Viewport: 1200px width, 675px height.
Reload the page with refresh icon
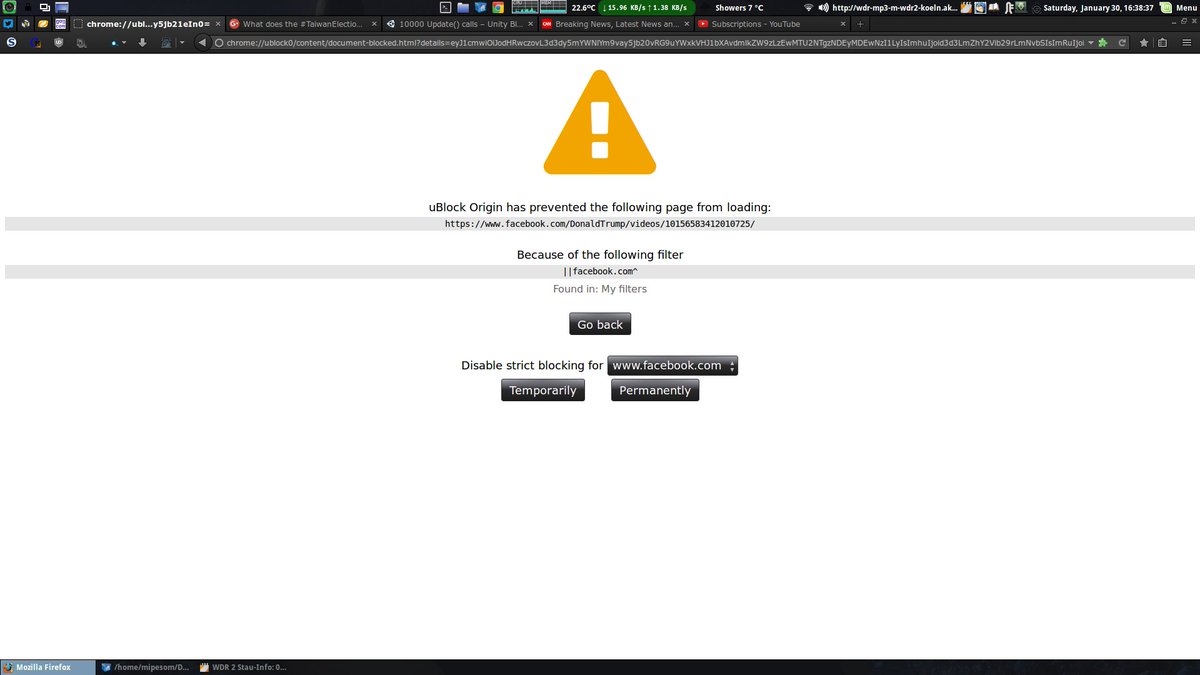[x=1122, y=43]
